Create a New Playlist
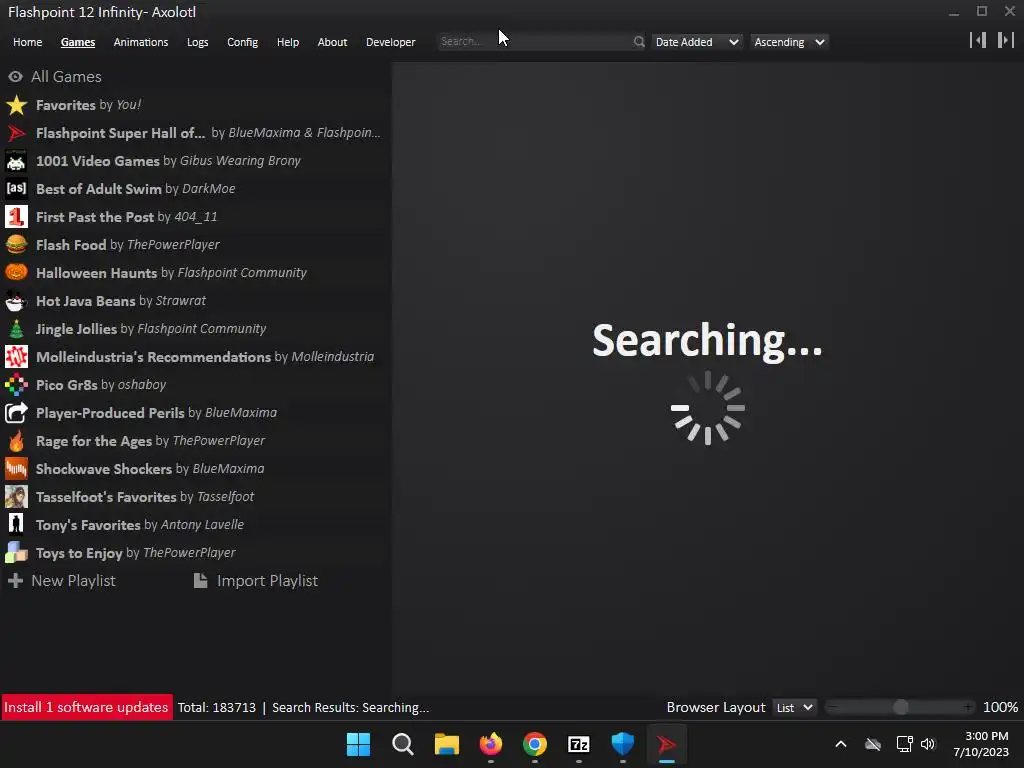This screenshot has width=1024, height=768. (61, 581)
